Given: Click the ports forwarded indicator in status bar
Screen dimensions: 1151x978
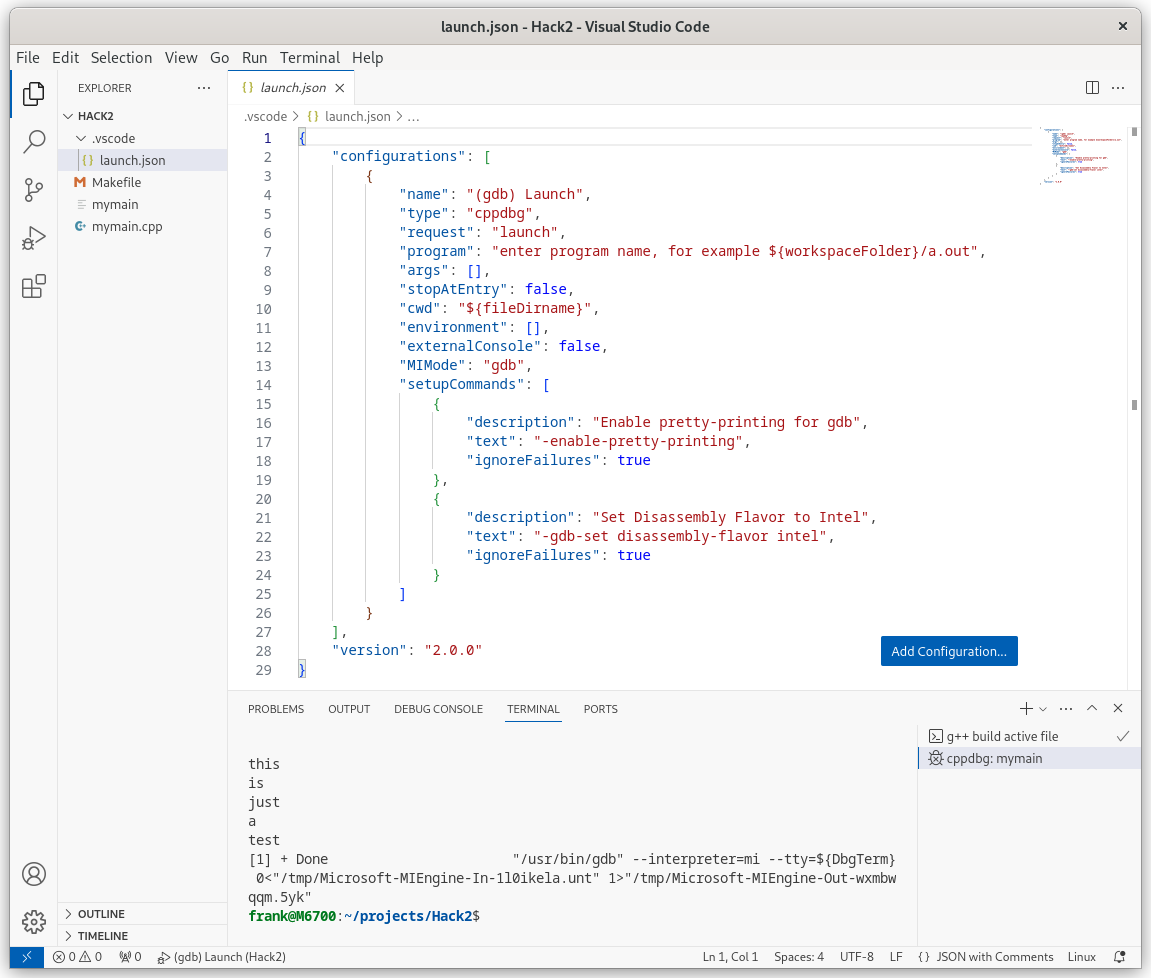Looking at the screenshot, I should (x=130, y=957).
